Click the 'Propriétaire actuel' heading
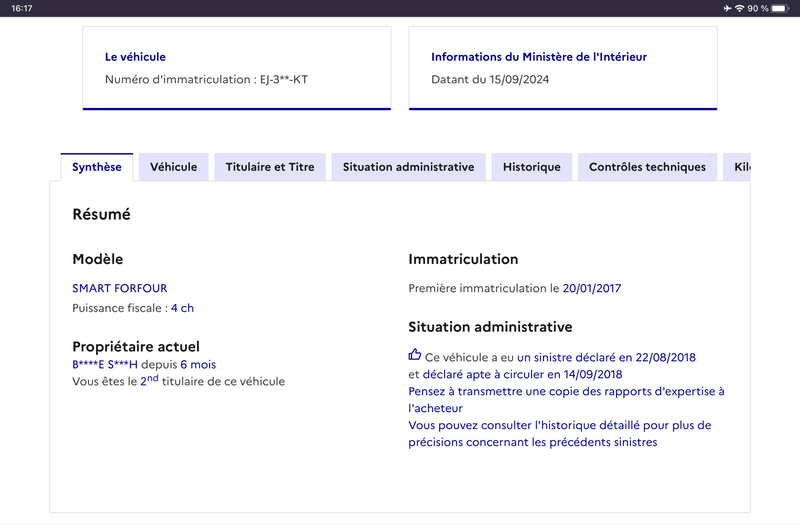The height and width of the screenshot is (525, 800). coord(136,346)
